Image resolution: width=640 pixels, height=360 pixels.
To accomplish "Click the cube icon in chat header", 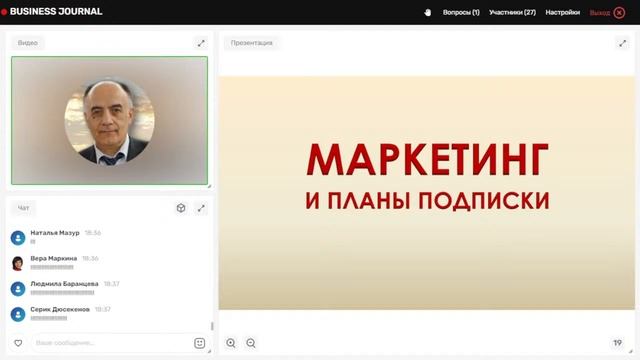I will [x=181, y=208].
